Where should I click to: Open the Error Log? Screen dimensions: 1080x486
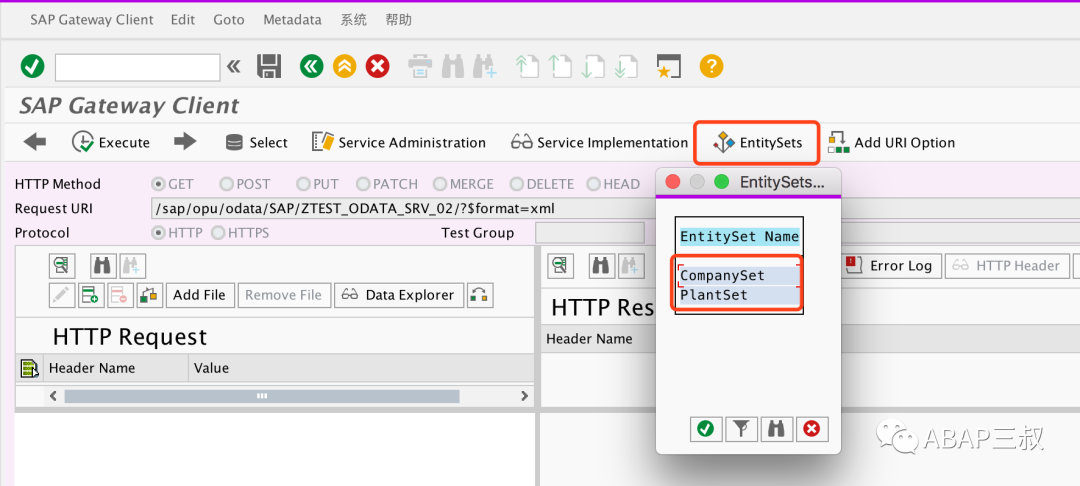tap(890, 266)
